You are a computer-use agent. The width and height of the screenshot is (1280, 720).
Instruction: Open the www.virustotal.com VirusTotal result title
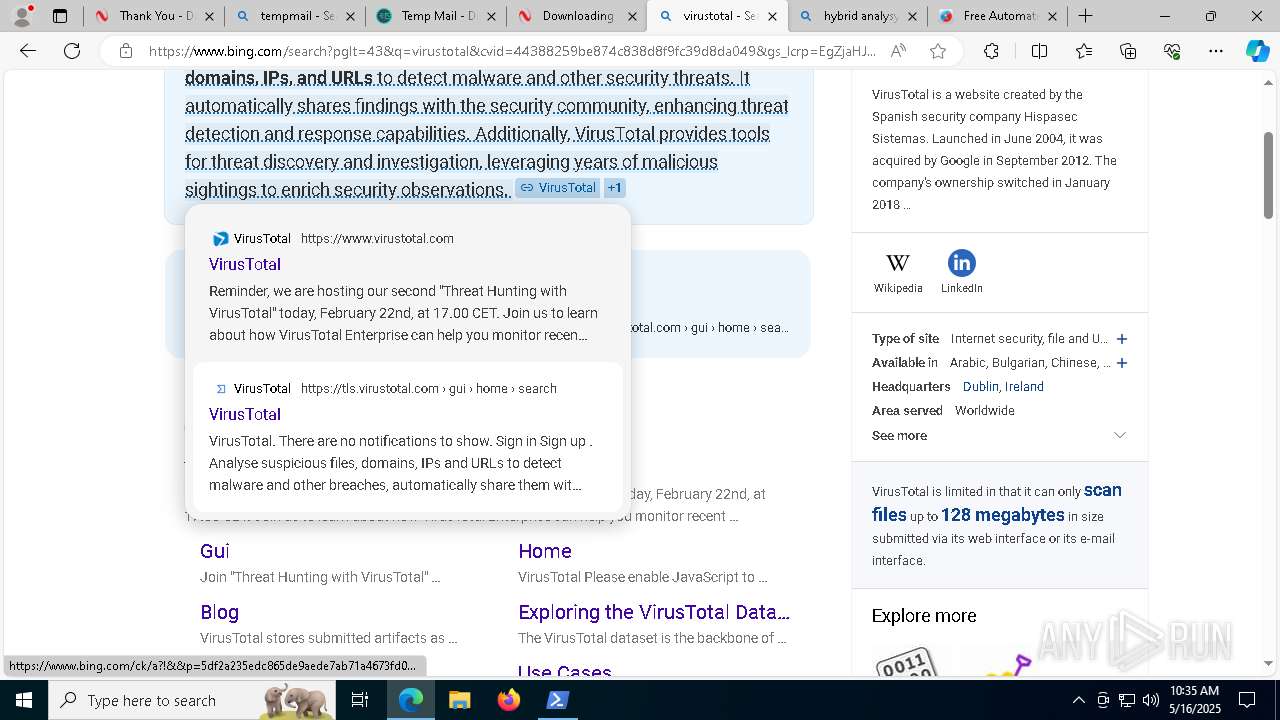coord(245,264)
